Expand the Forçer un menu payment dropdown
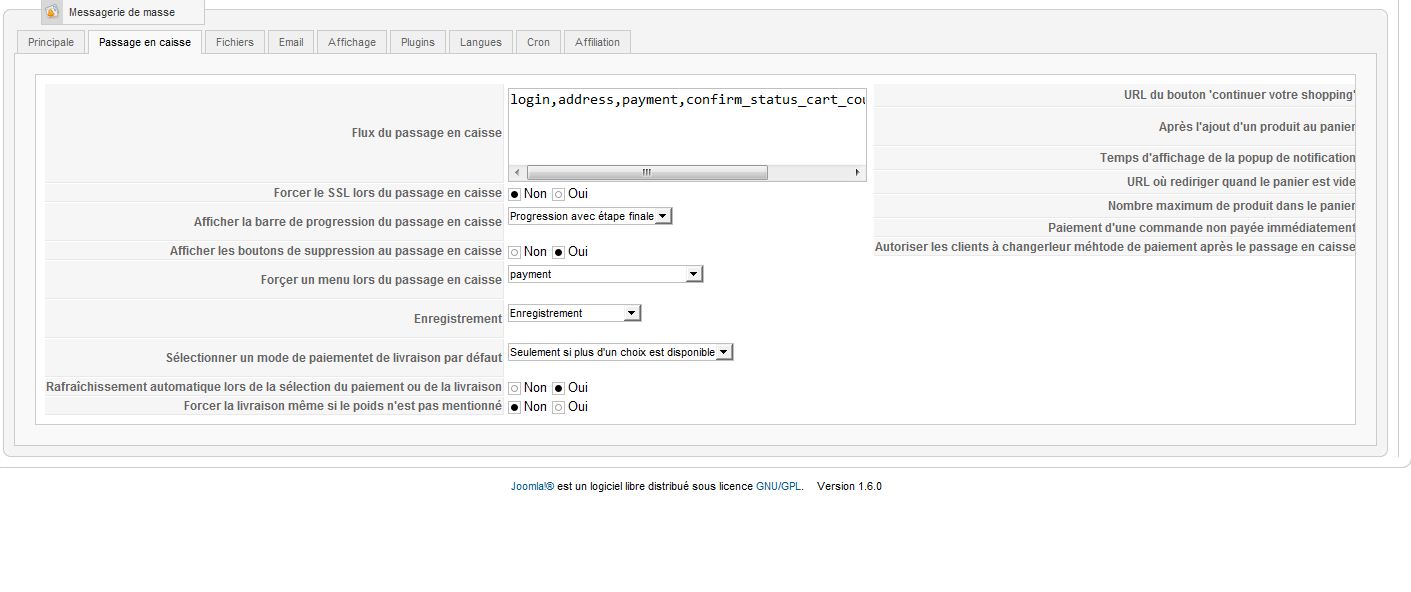1411x592 pixels. coord(694,274)
